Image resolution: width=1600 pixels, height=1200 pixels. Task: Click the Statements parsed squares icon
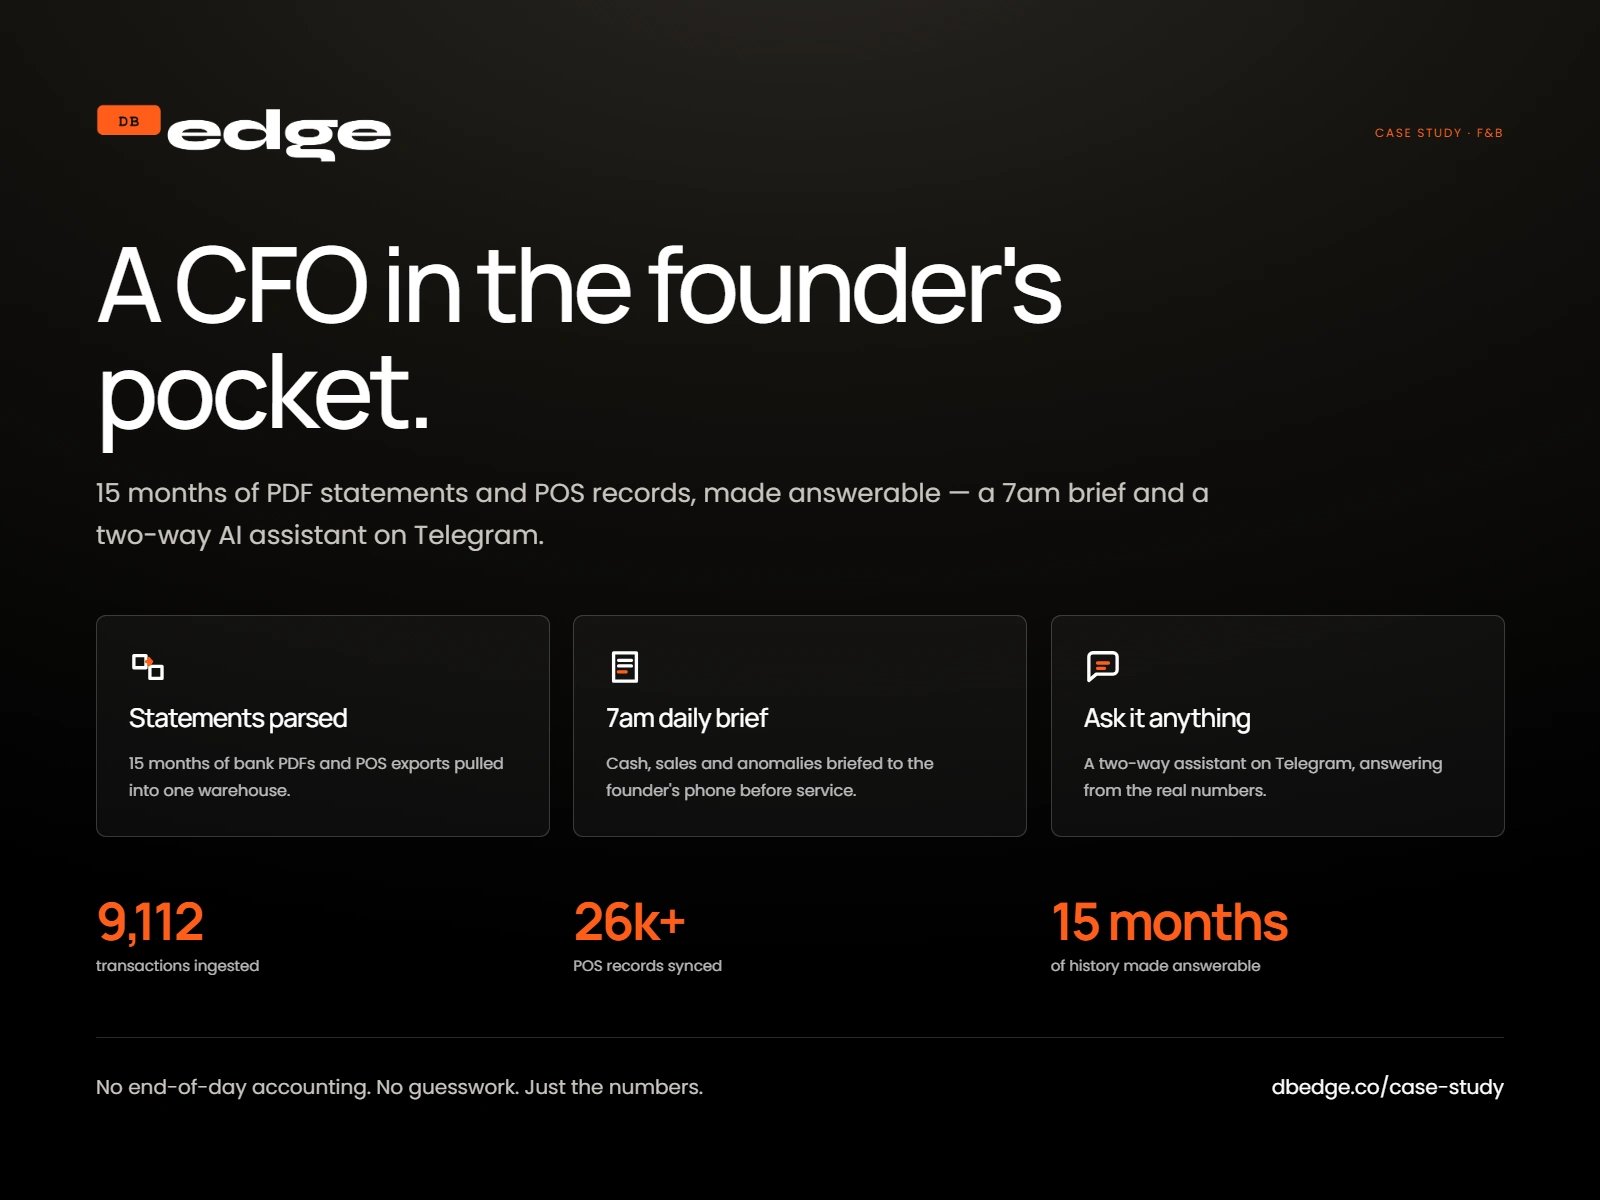(148, 666)
